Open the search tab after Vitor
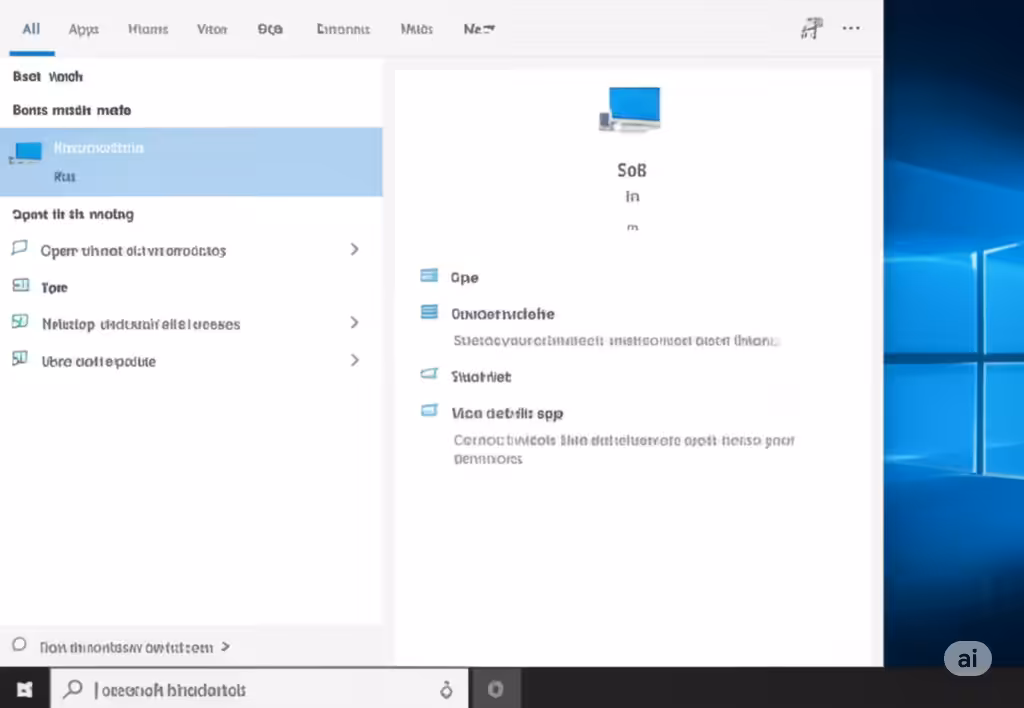 coord(270,29)
